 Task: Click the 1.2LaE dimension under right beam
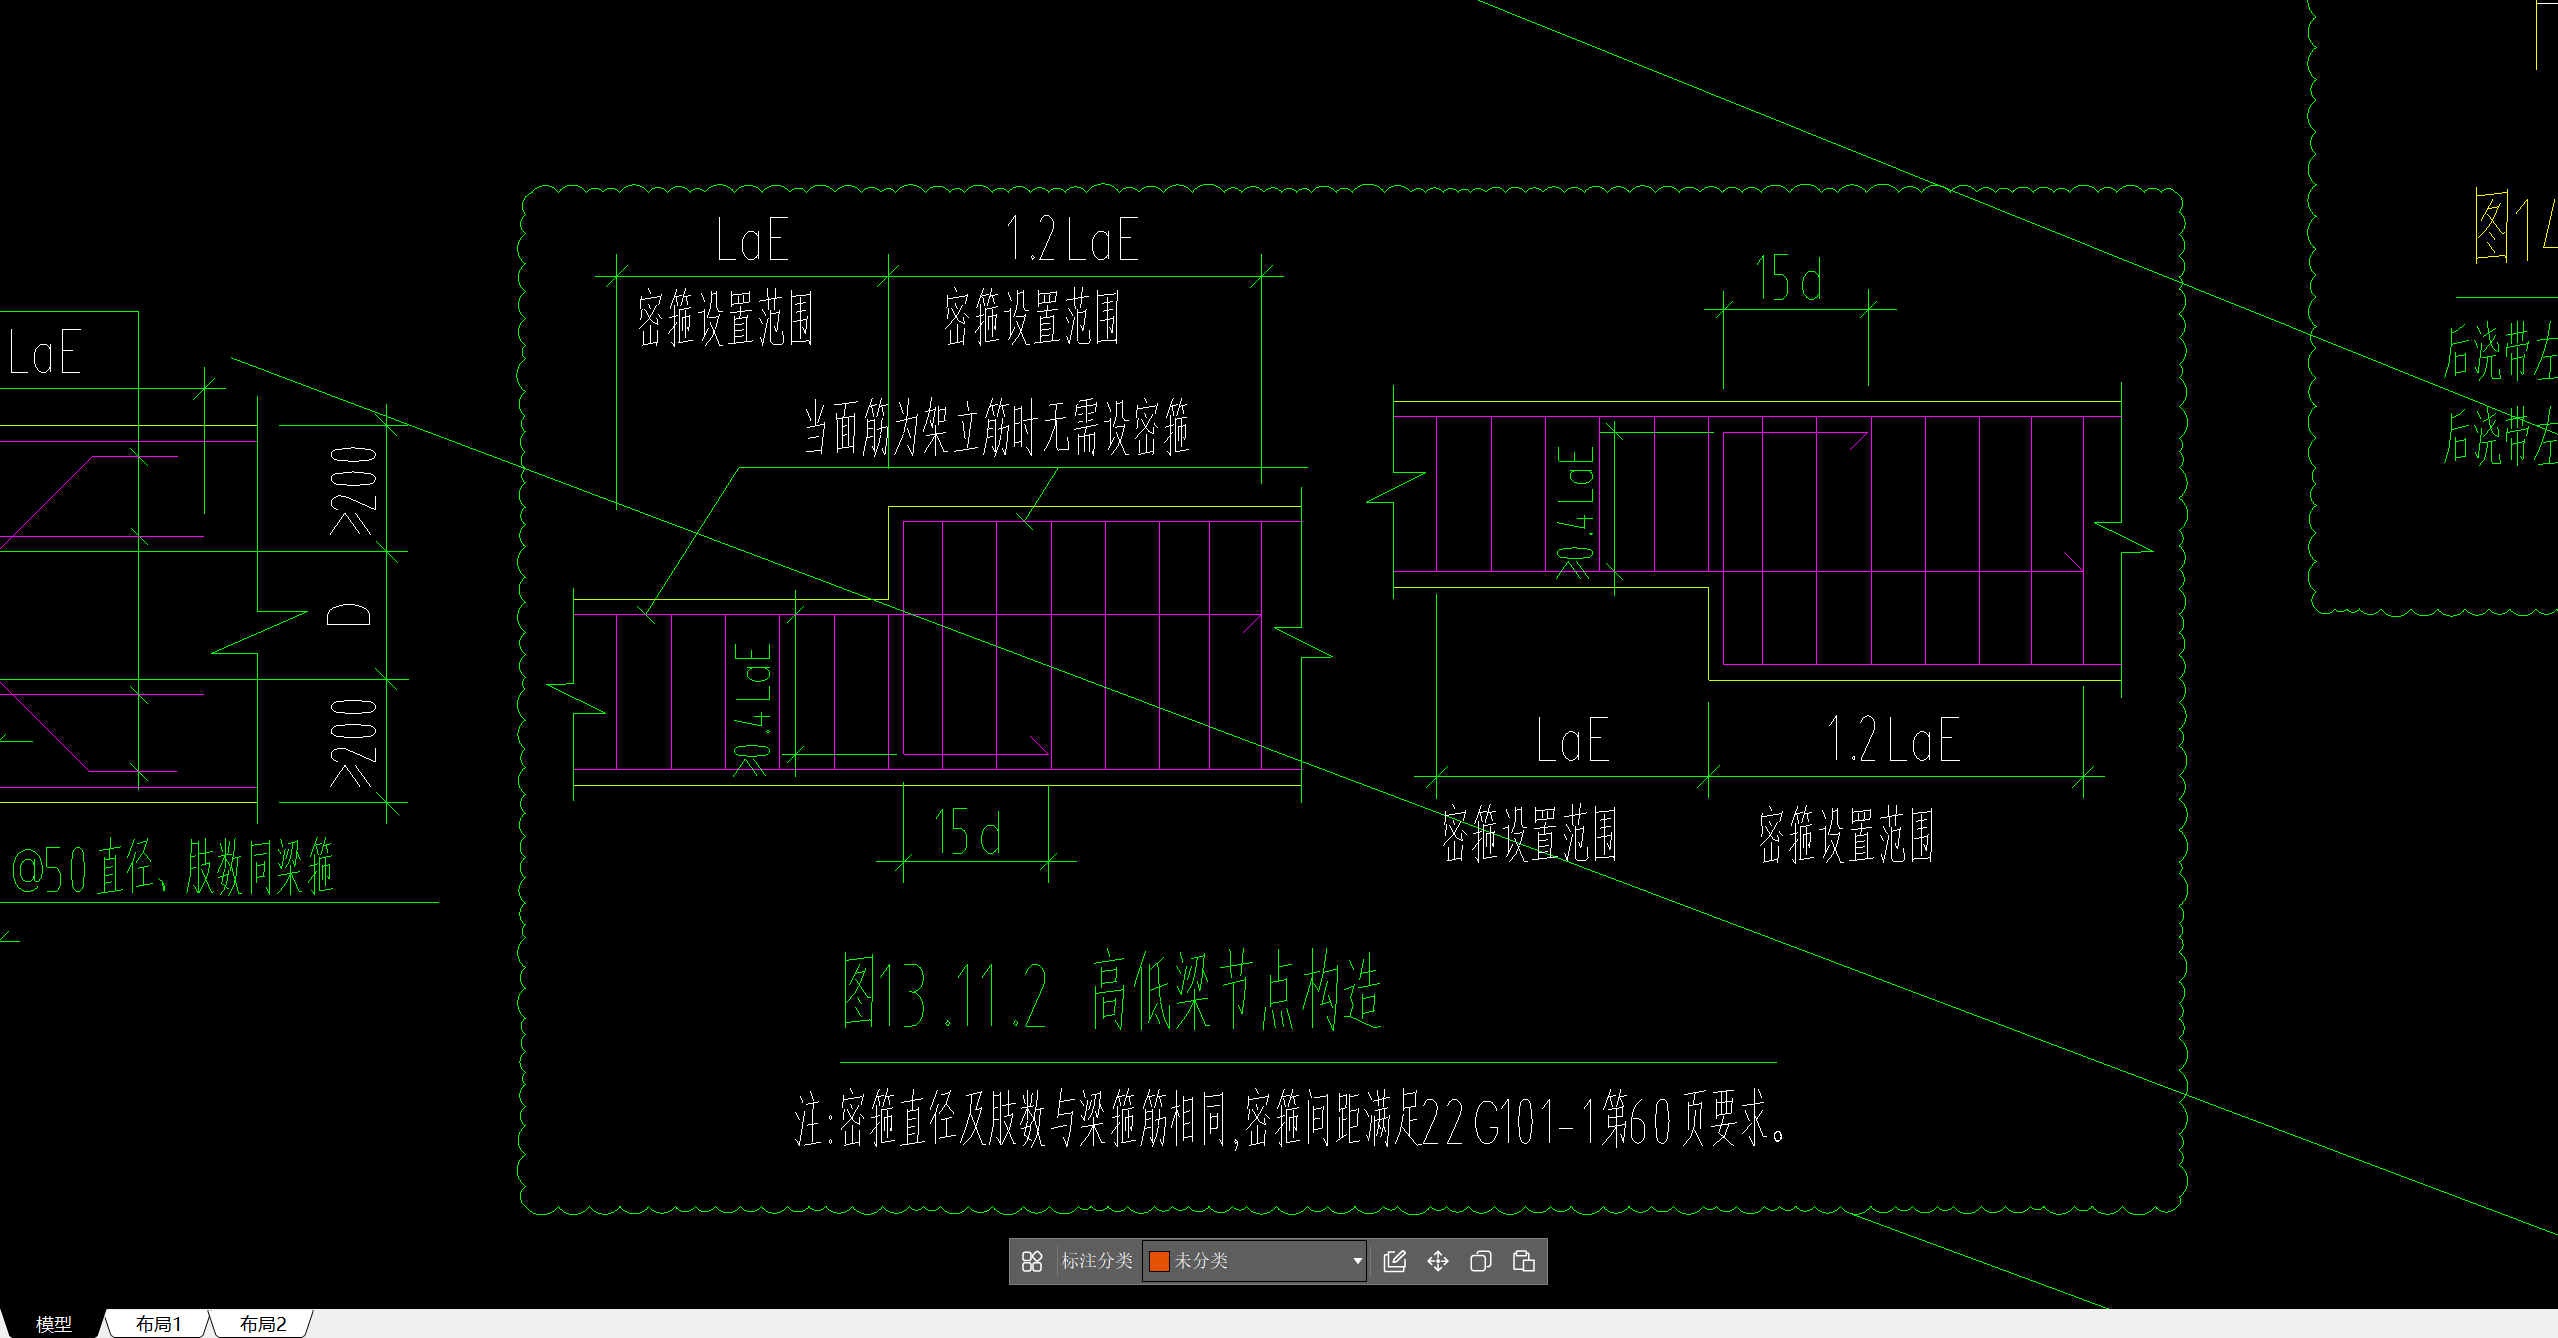click(1893, 740)
